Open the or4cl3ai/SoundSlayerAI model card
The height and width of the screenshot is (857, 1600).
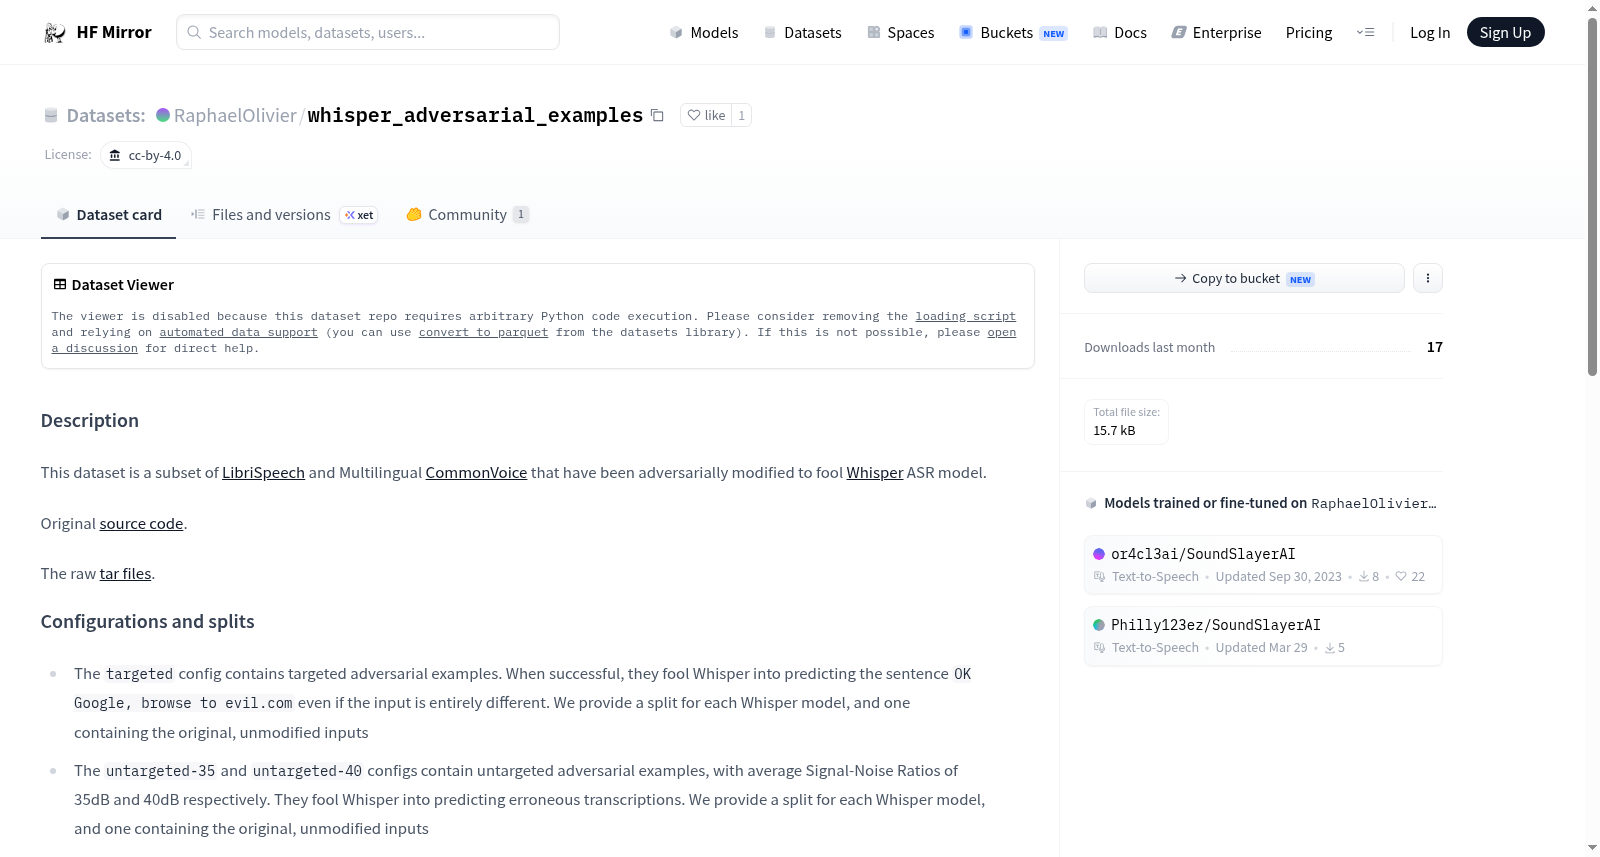point(1263,565)
